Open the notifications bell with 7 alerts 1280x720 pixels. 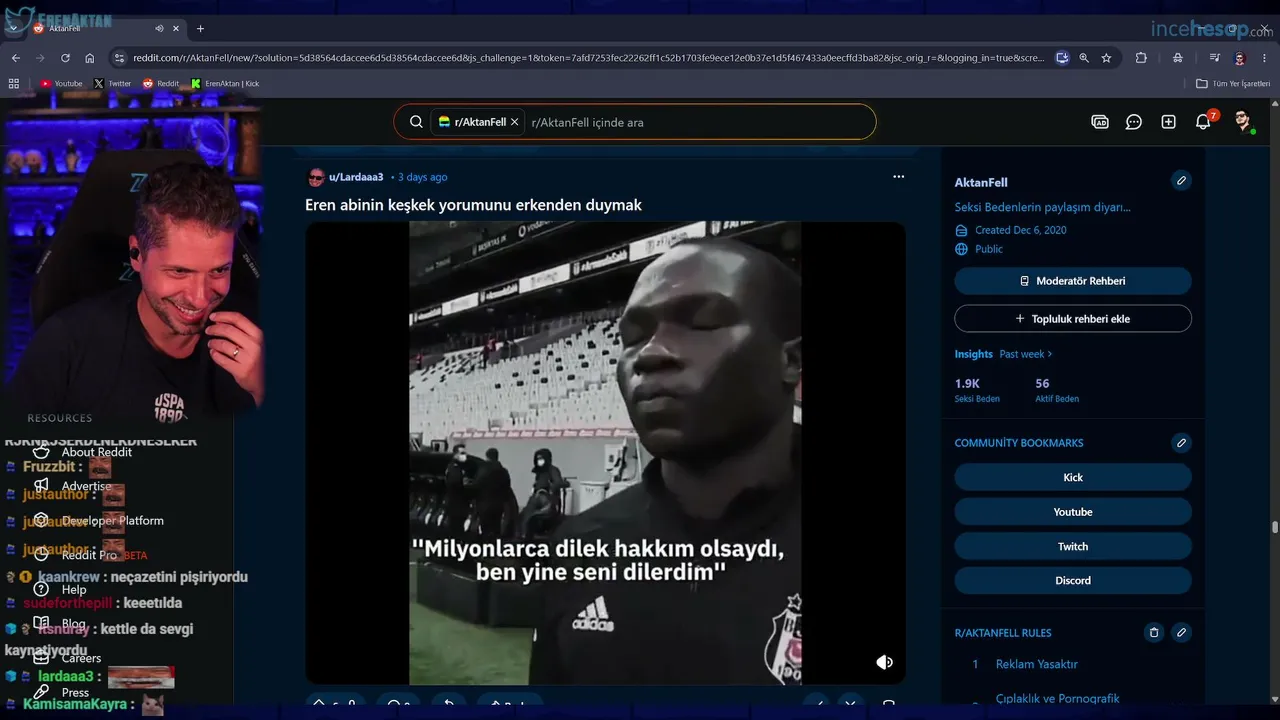click(1204, 122)
